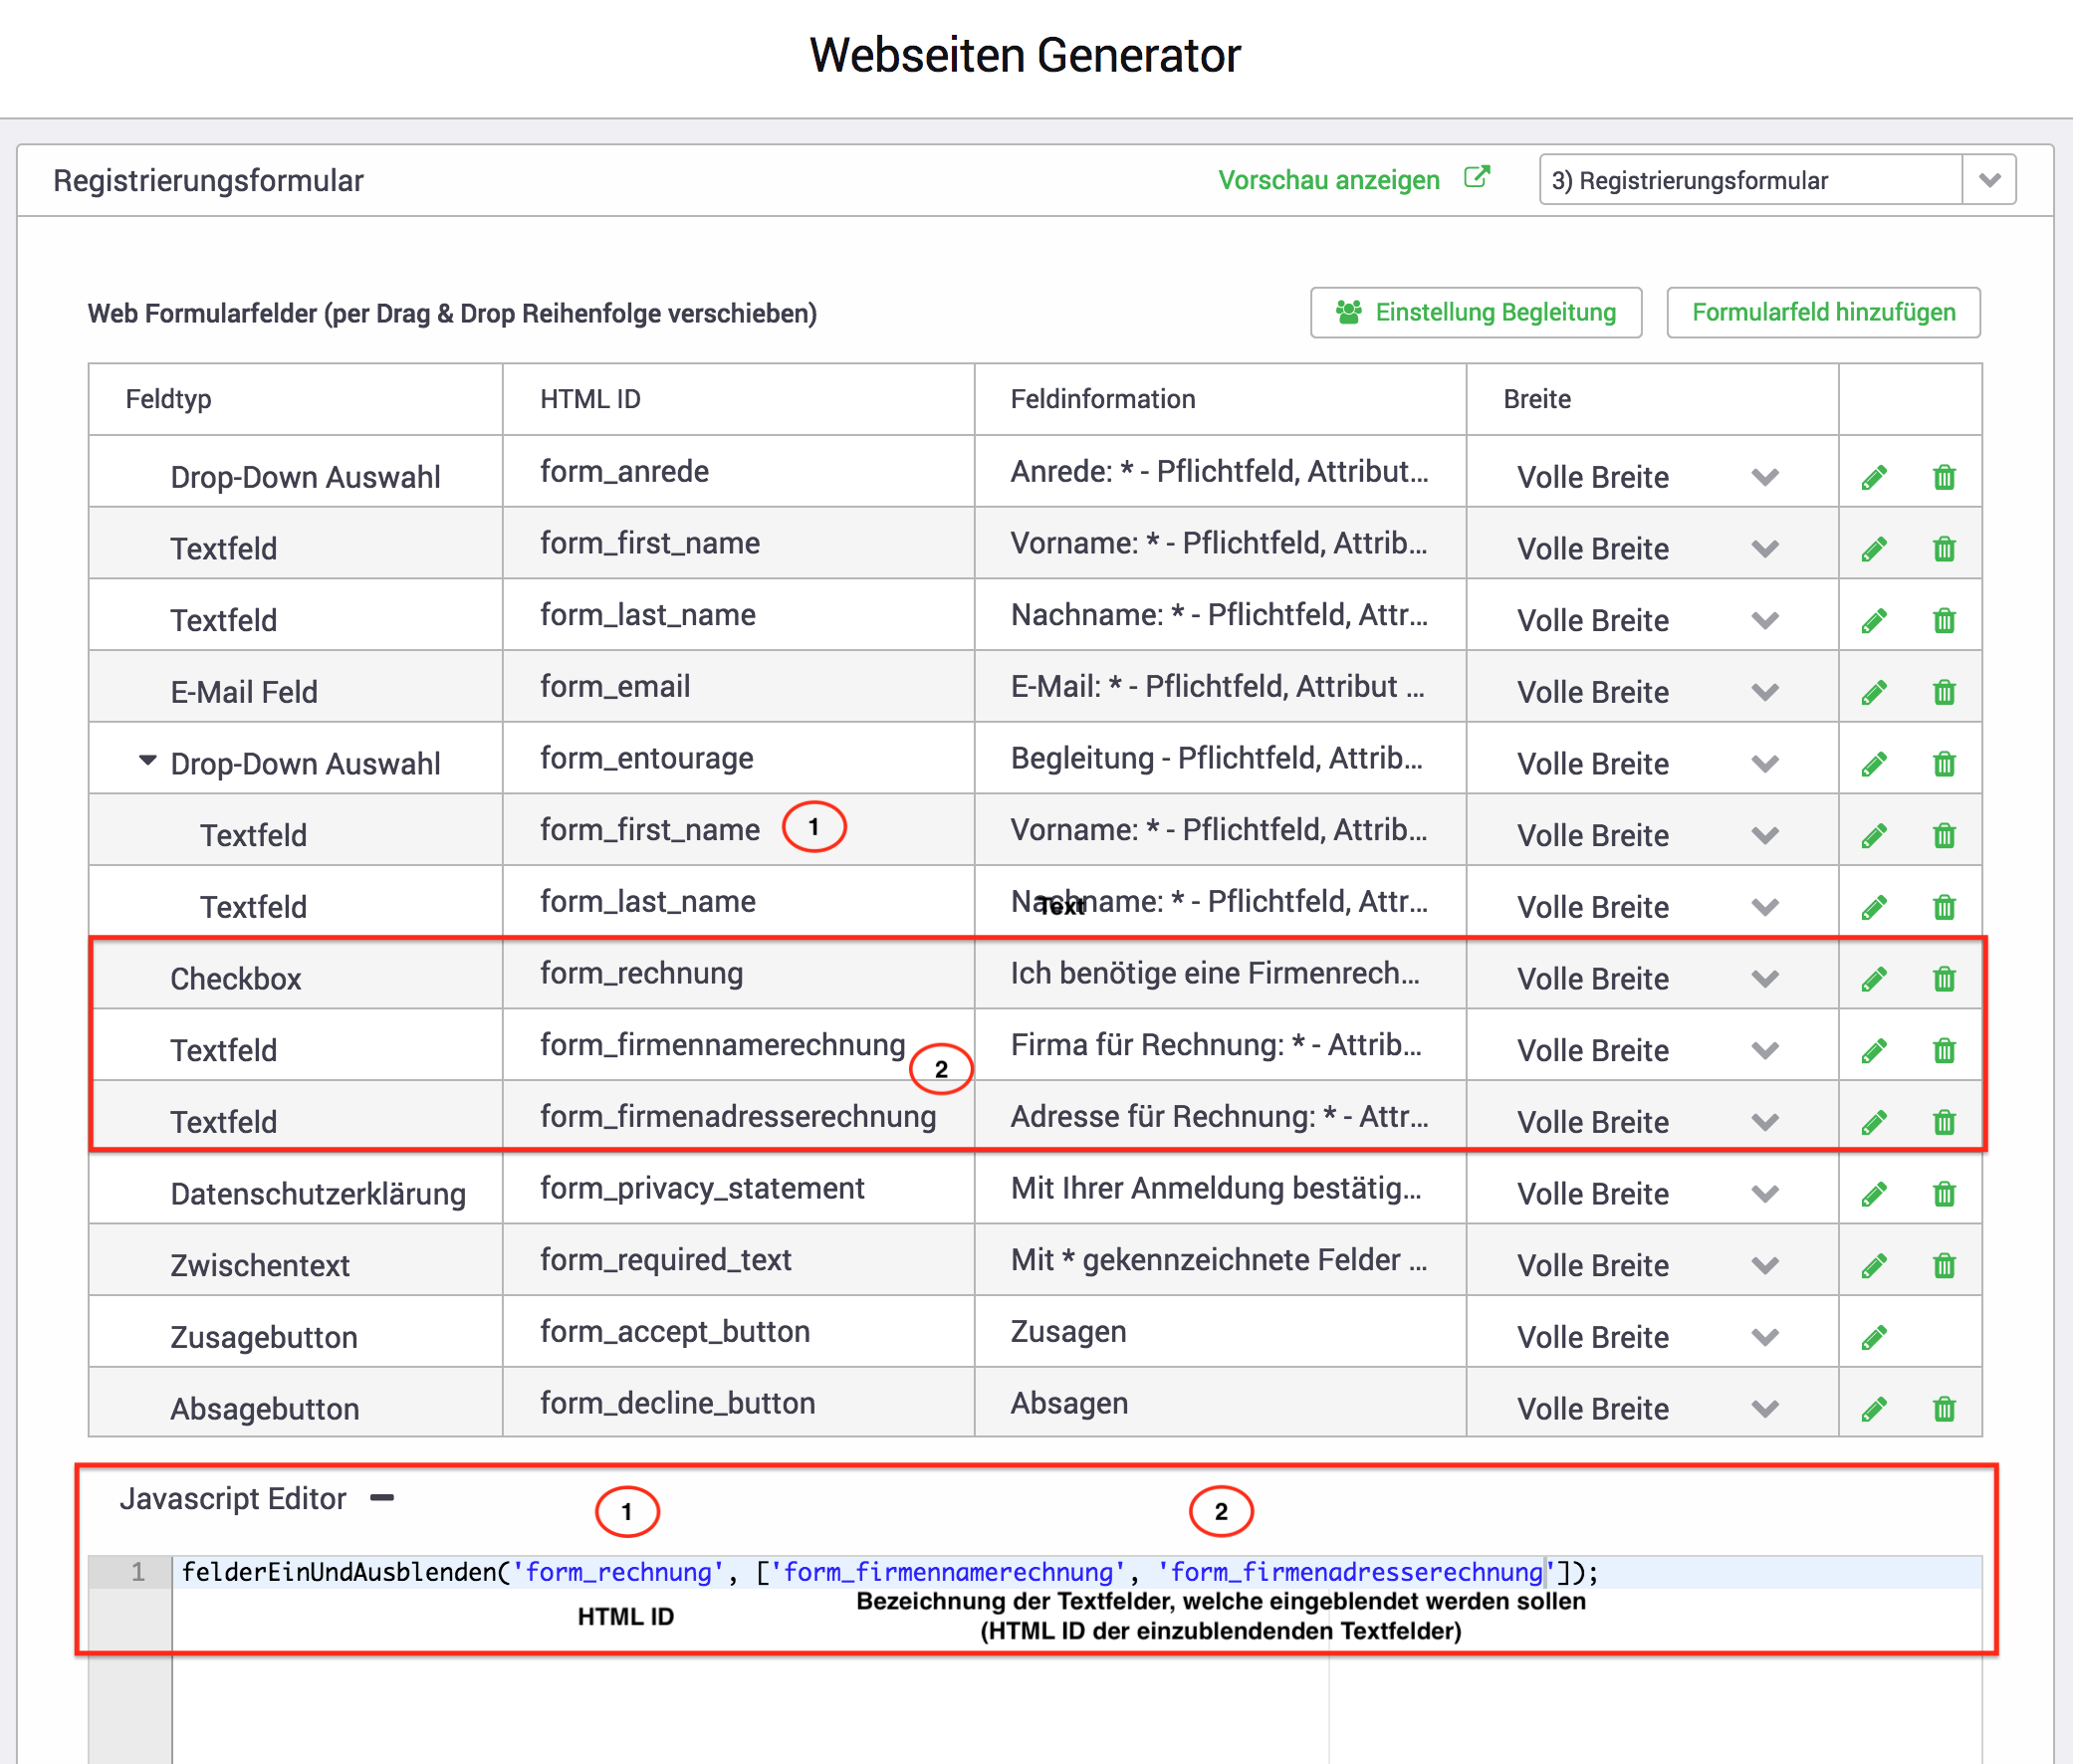The width and height of the screenshot is (2073, 1764).
Task: Click the 'Absagen' field information cell
Action: pos(1069,1403)
